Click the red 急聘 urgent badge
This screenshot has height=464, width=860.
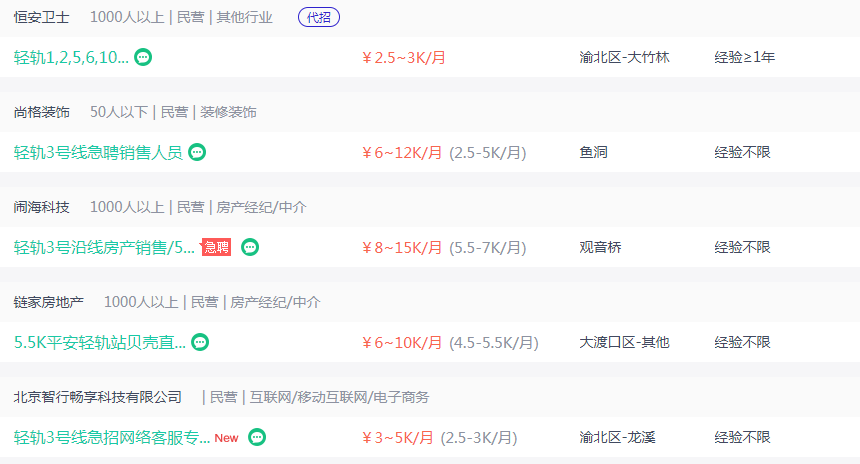(x=216, y=247)
